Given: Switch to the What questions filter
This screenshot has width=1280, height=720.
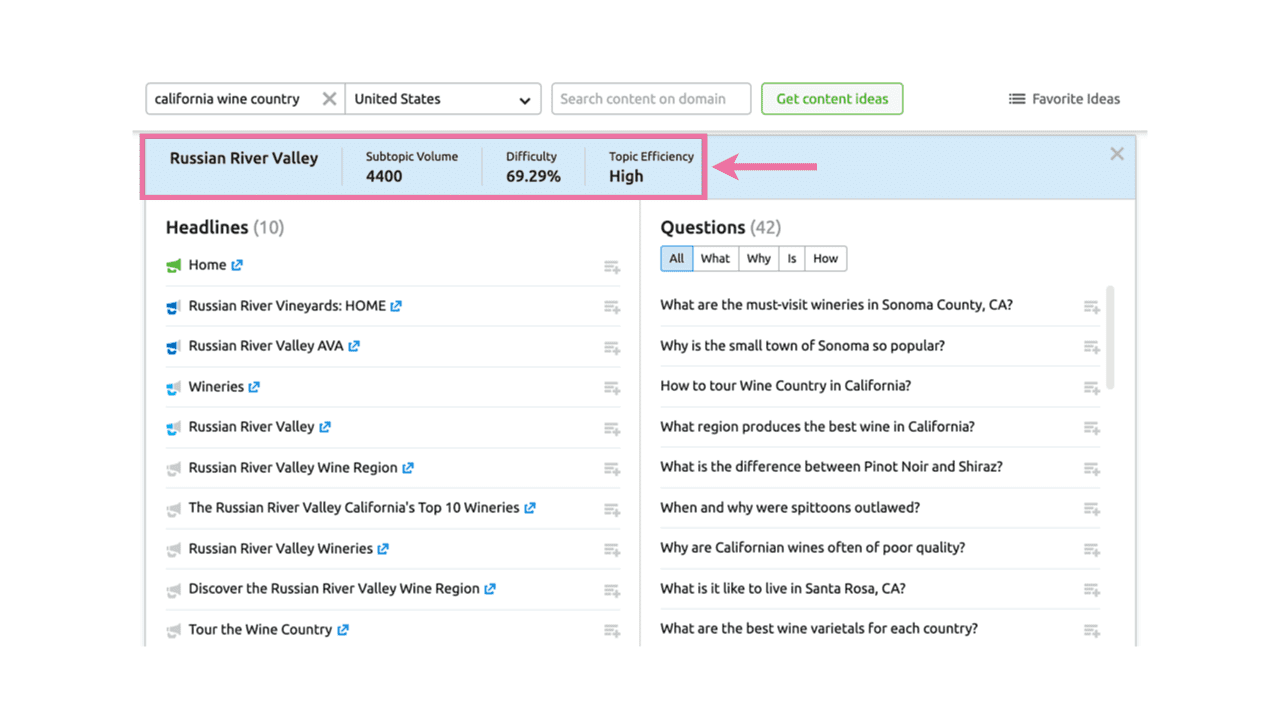Looking at the screenshot, I should coord(715,258).
